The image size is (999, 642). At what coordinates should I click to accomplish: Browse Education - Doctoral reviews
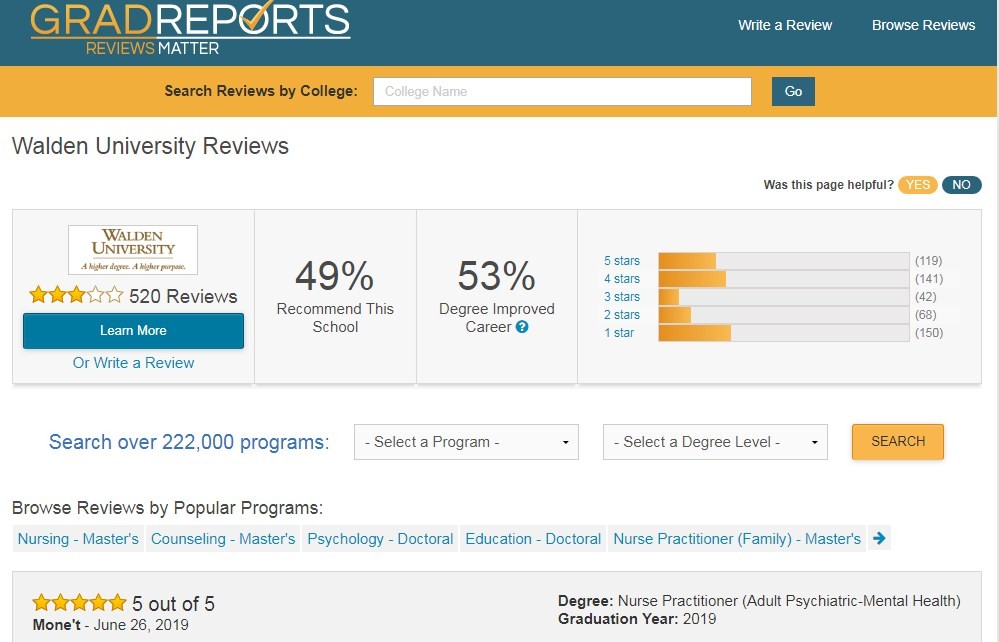tap(533, 539)
